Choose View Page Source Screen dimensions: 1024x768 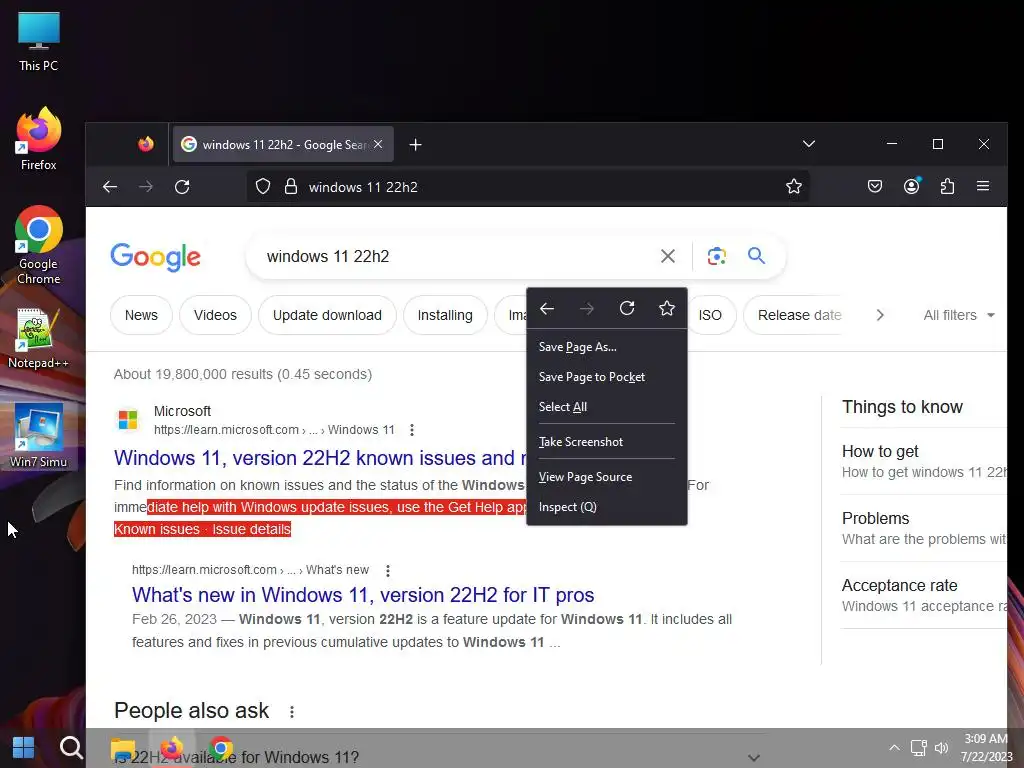pos(607,477)
